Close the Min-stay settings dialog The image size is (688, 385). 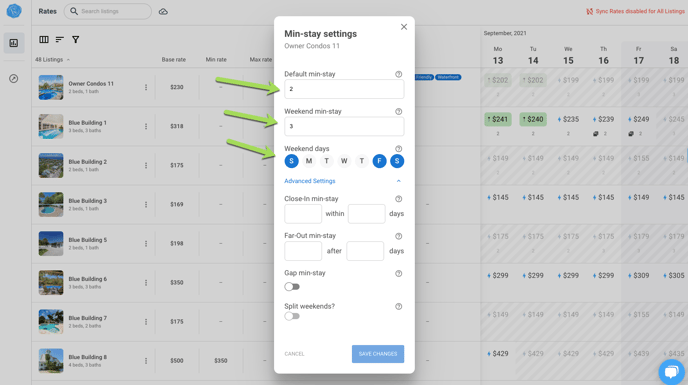[404, 27]
